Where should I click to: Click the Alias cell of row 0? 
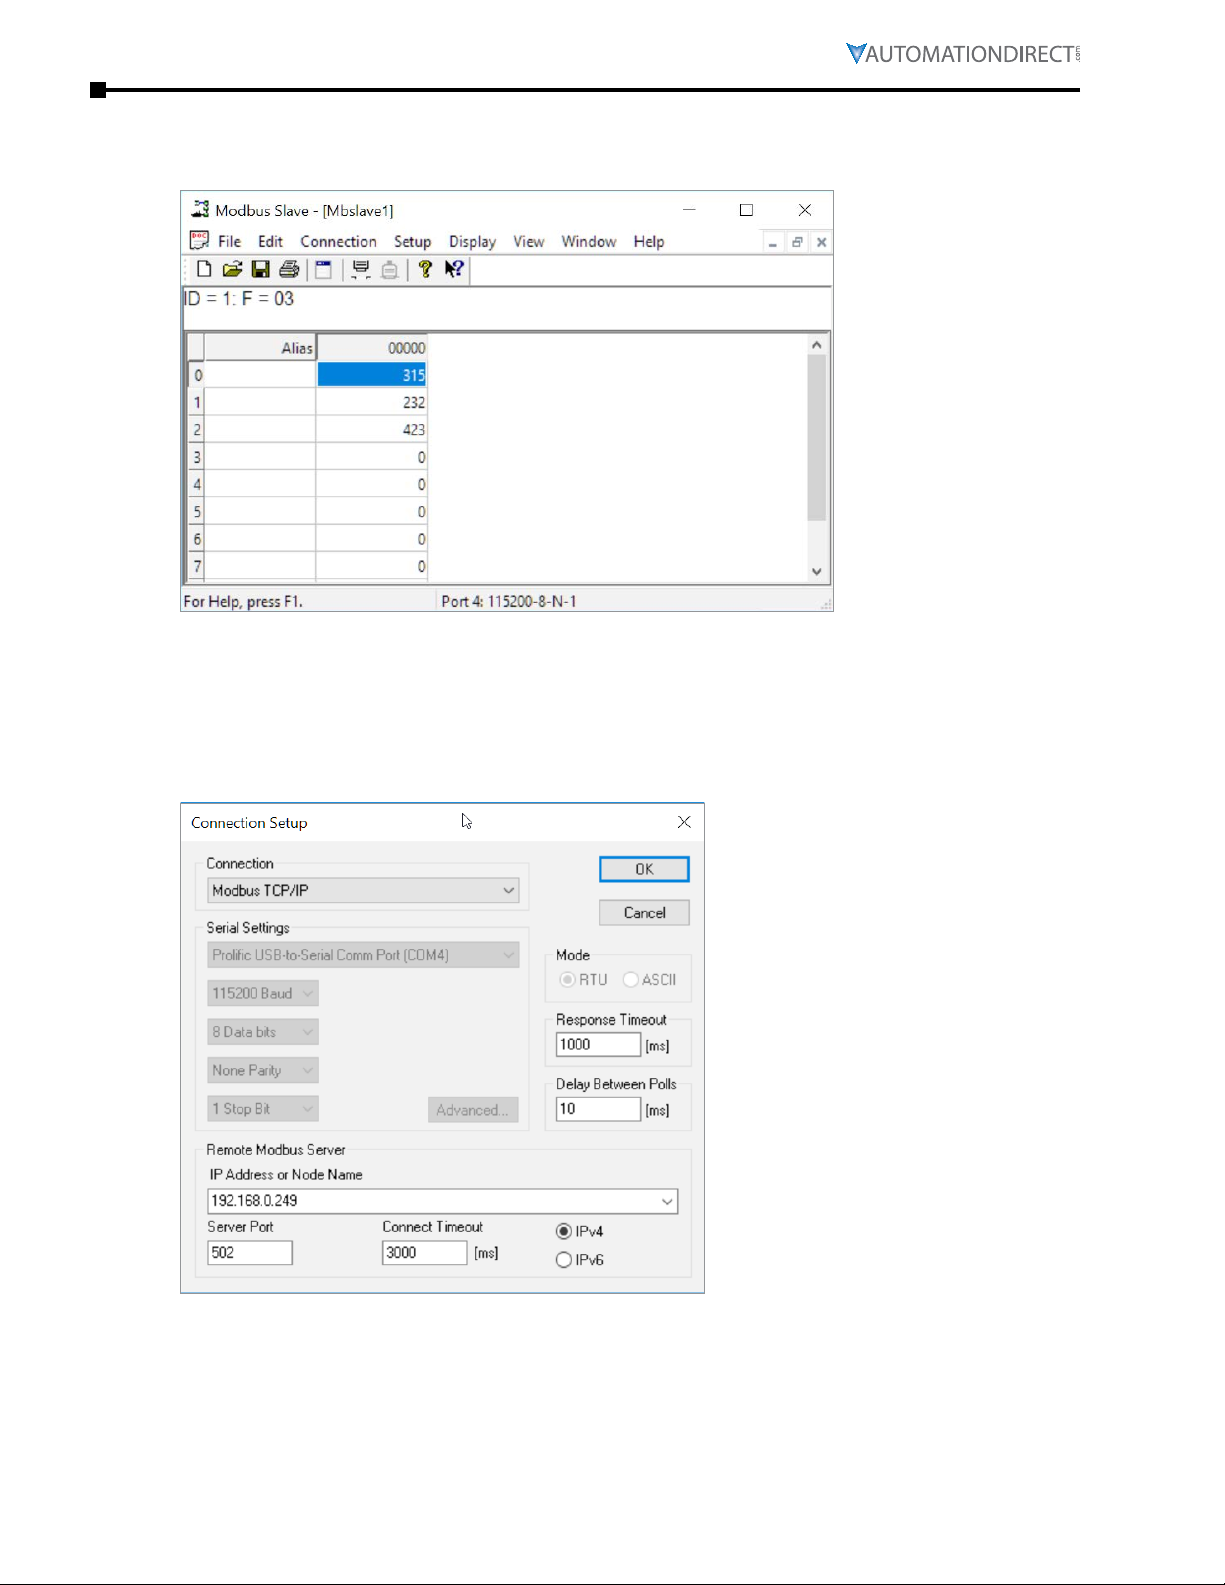(x=260, y=375)
